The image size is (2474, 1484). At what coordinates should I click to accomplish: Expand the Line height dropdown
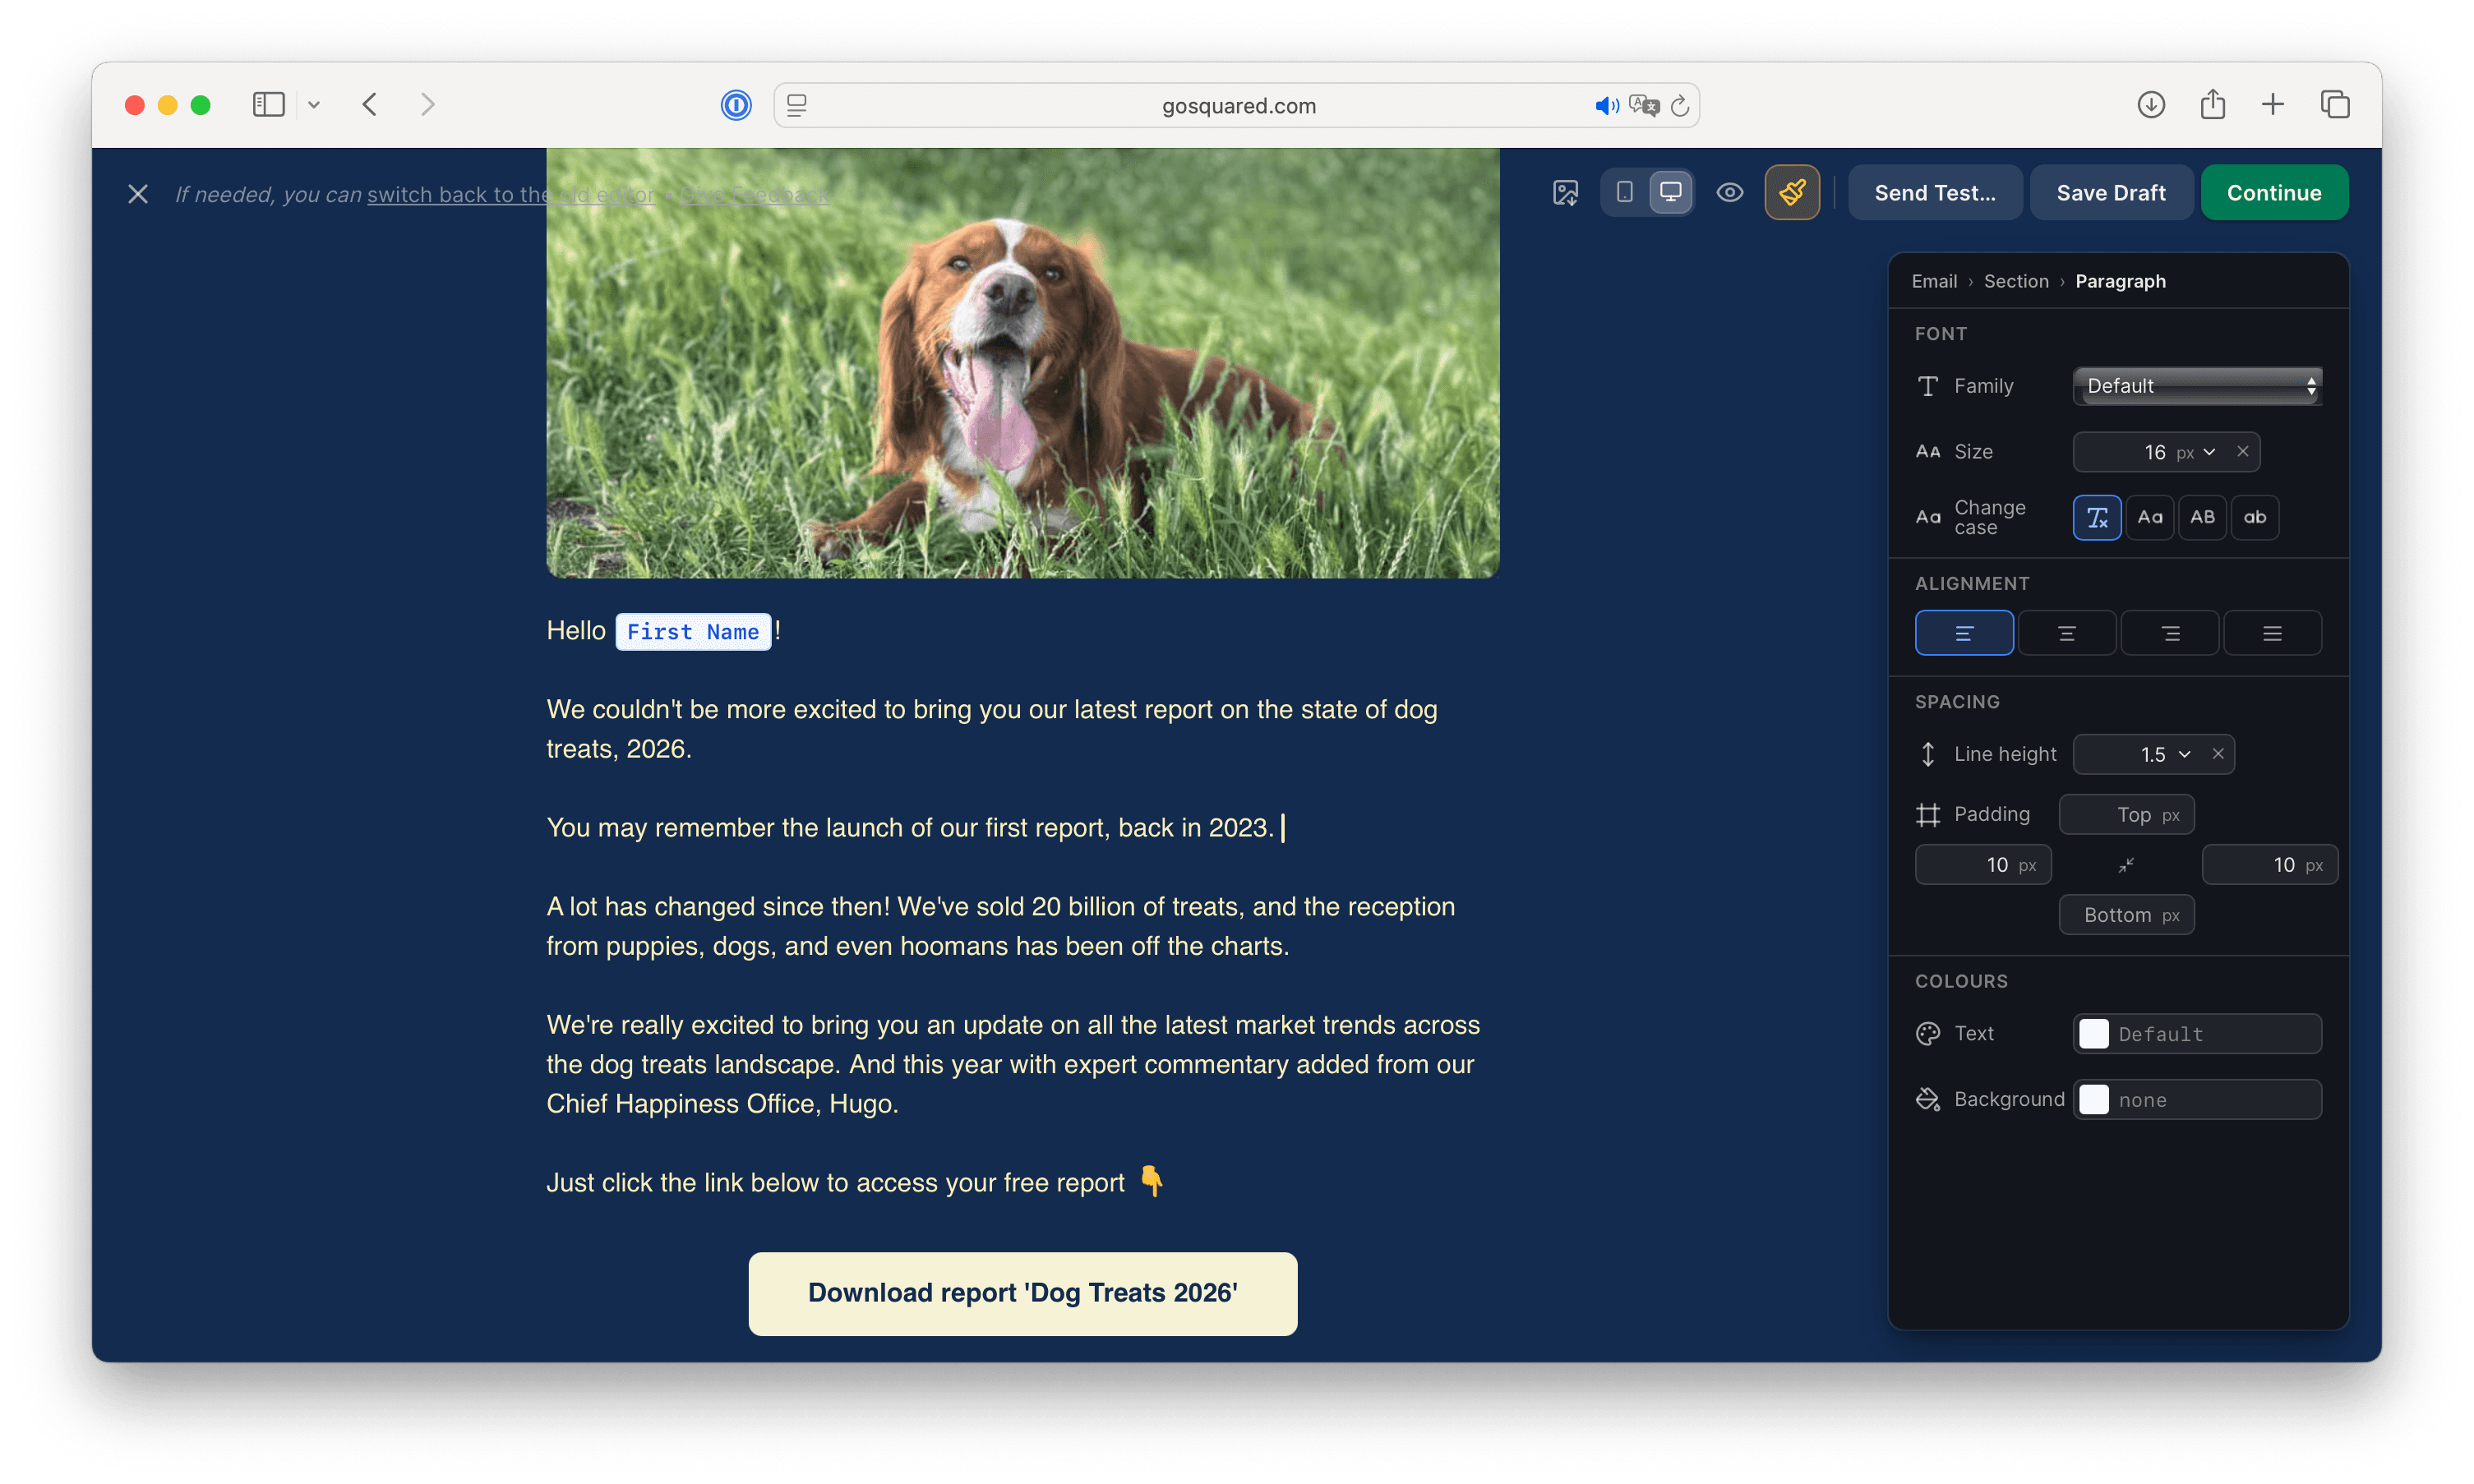pos(2184,754)
